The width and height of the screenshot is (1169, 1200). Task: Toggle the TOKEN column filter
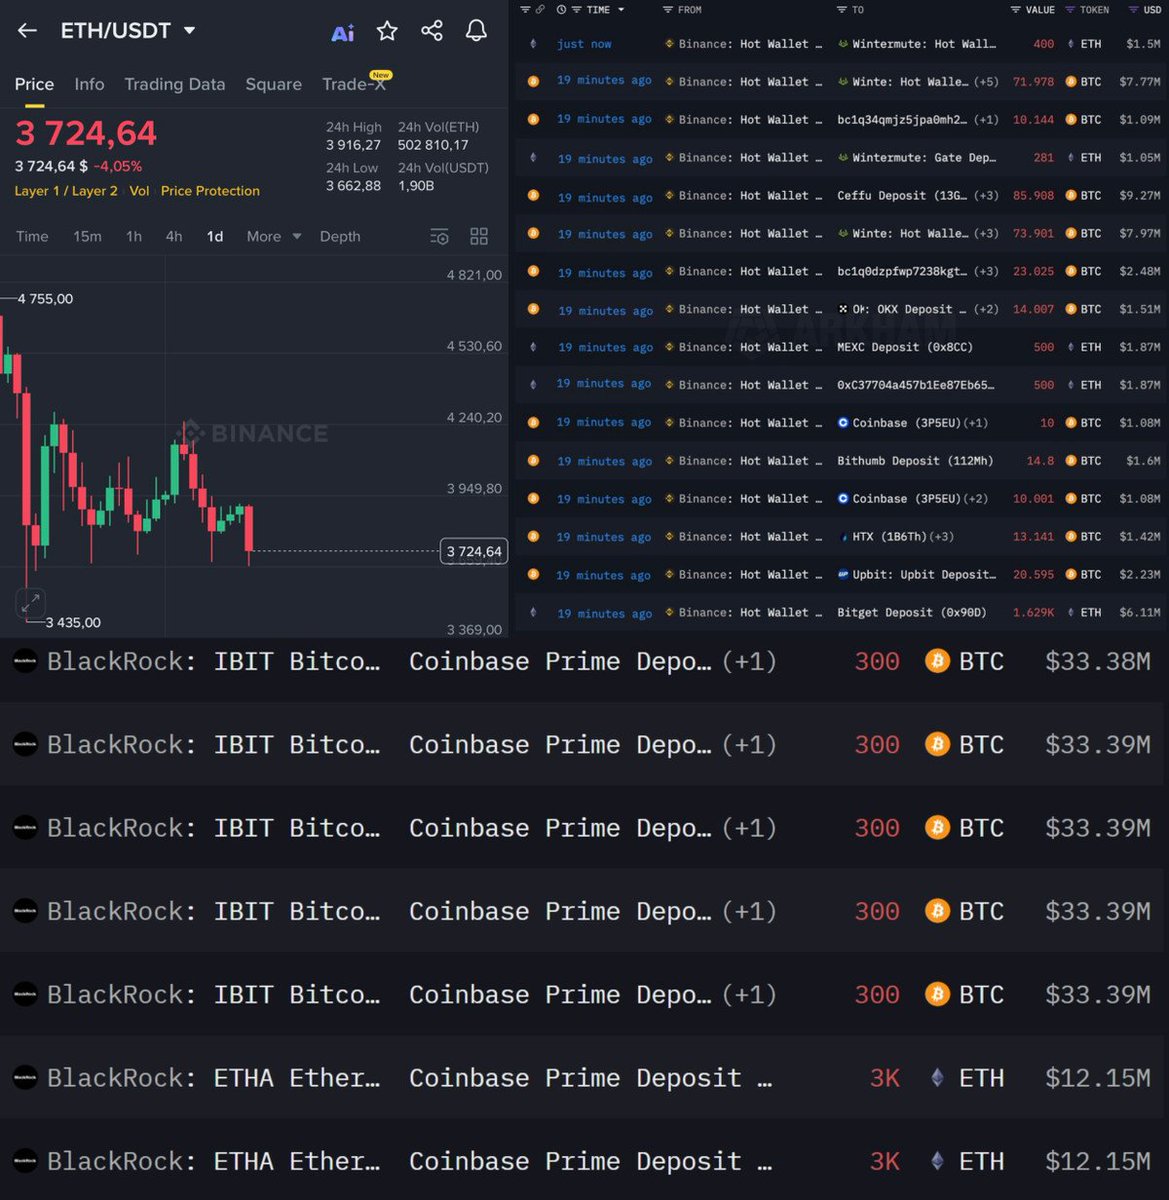pyautogui.click(x=1073, y=10)
